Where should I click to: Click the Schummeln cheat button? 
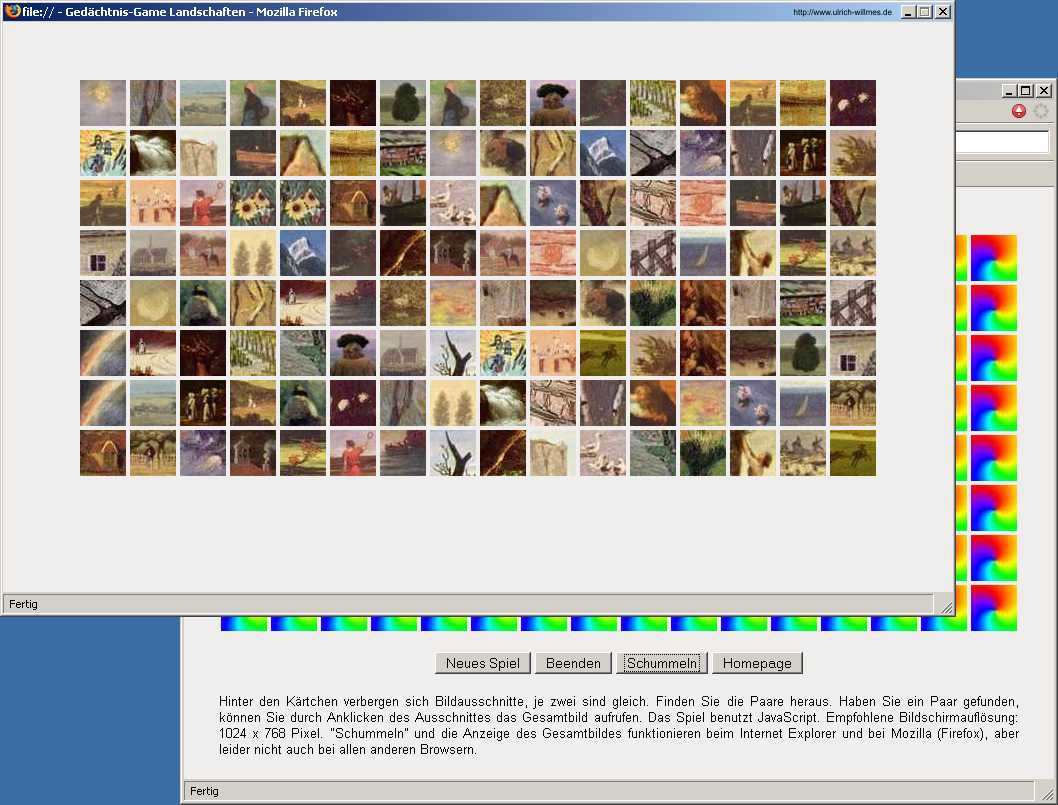(661, 663)
